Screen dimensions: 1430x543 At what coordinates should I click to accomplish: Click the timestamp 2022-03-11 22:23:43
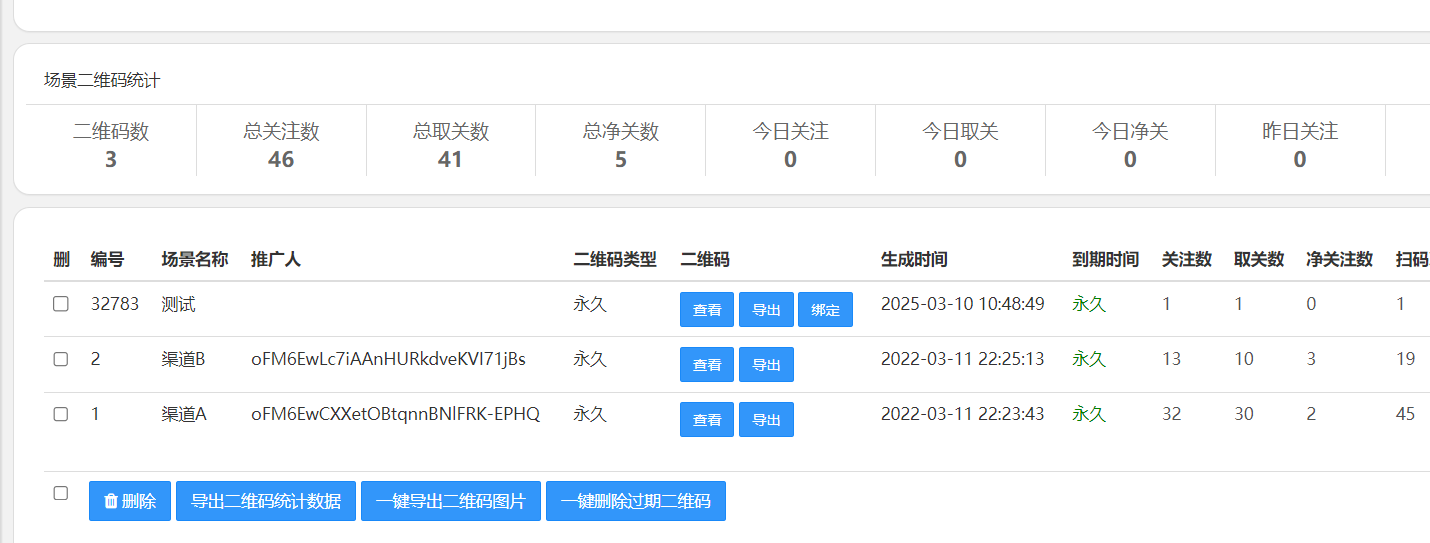963,414
